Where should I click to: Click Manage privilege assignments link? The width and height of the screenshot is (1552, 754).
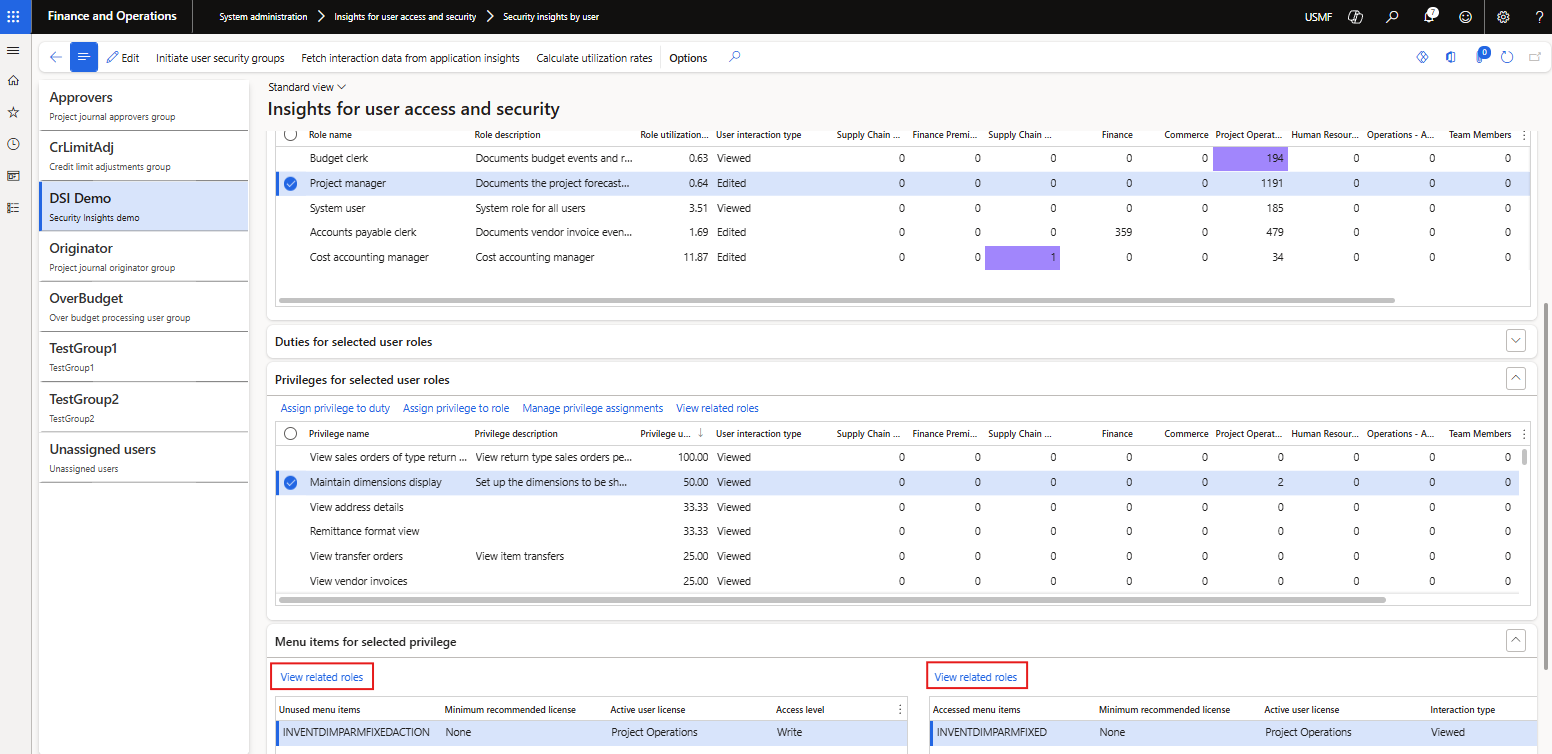coord(592,408)
